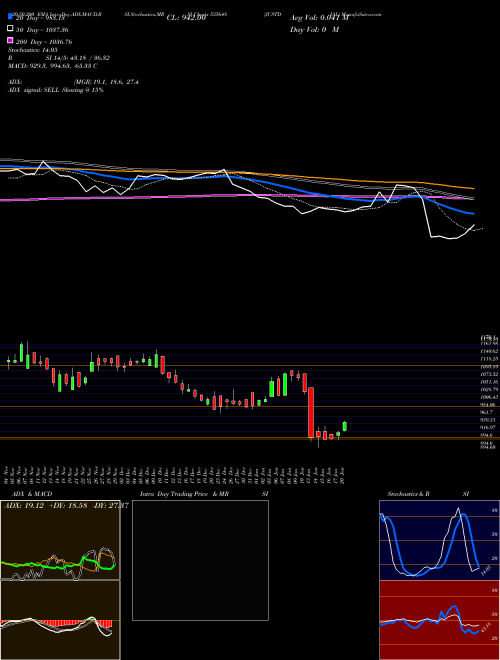Select the 'MACD: 929.3, 994.63, -65.33 C' line
The width and height of the screenshot is (500, 660).
[53, 66]
